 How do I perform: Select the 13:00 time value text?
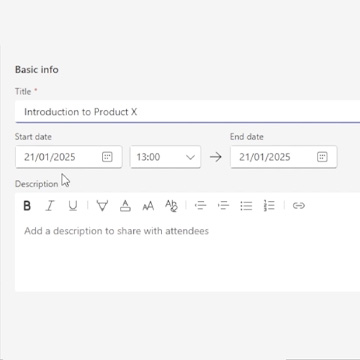click(148, 157)
